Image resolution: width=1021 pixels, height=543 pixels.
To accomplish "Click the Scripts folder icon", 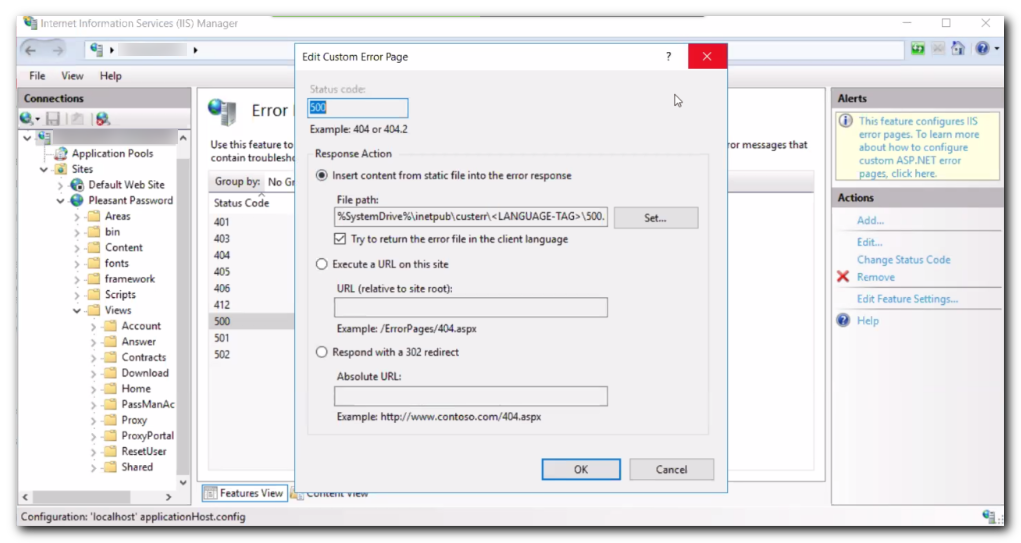I will 94,294.
